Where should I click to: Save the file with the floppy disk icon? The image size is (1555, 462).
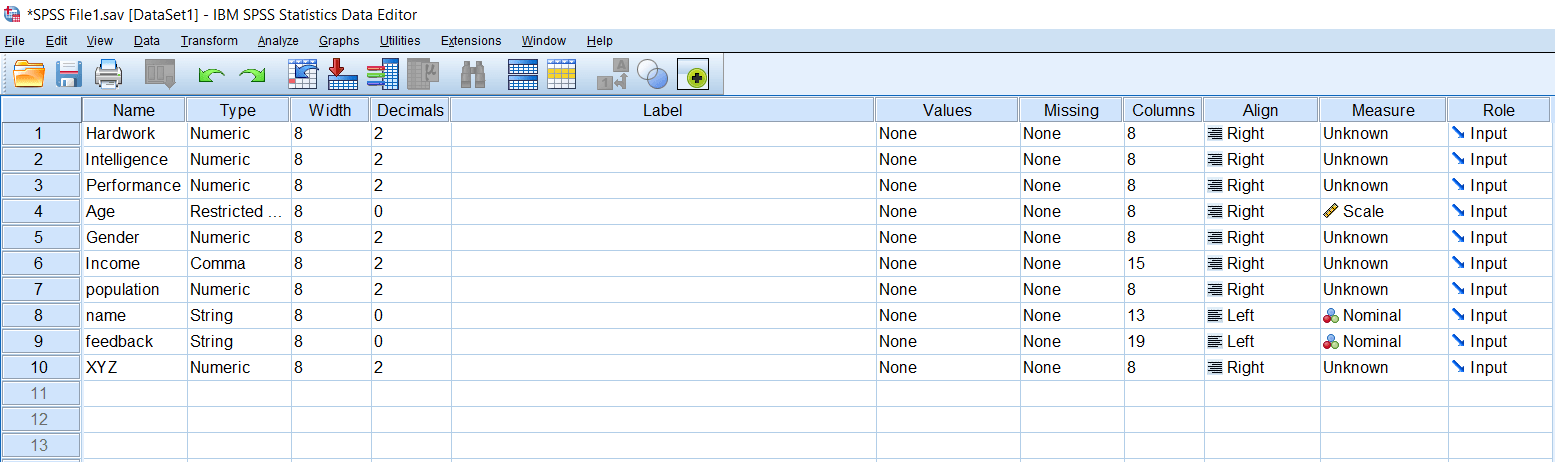(68, 74)
